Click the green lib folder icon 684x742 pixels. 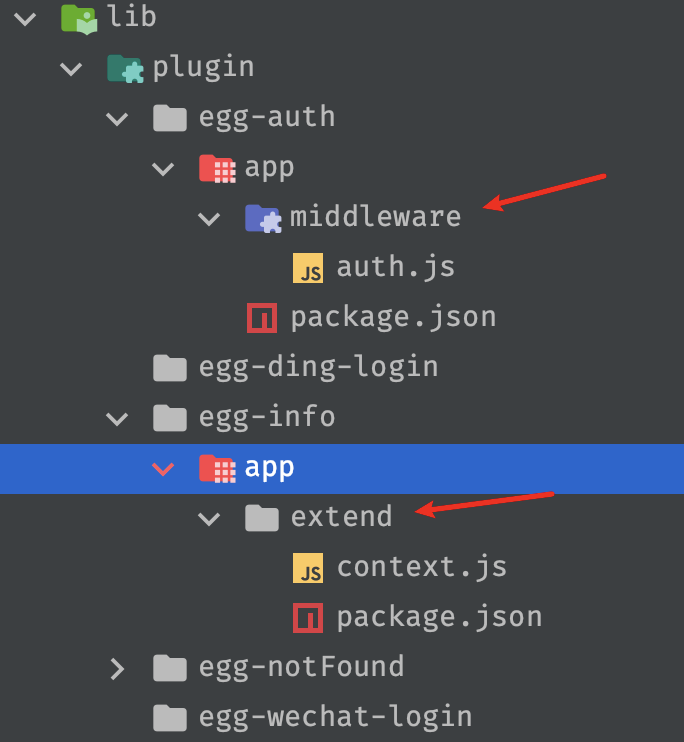(x=79, y=17)
